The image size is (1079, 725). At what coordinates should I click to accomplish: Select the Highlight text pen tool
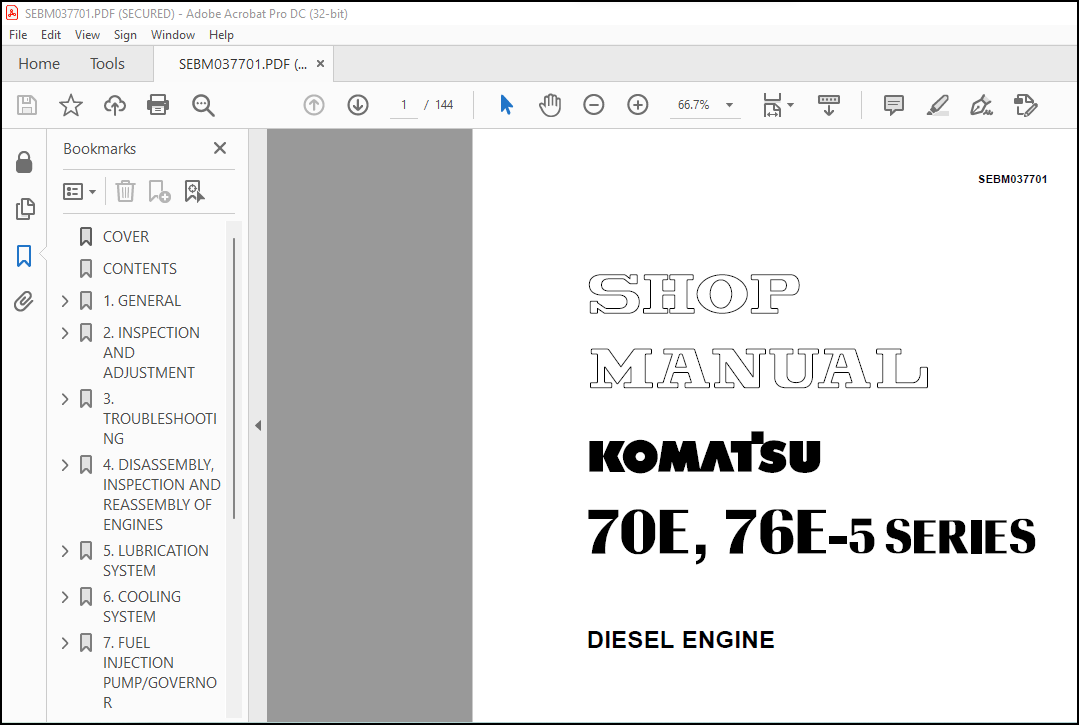pos(937,105)
